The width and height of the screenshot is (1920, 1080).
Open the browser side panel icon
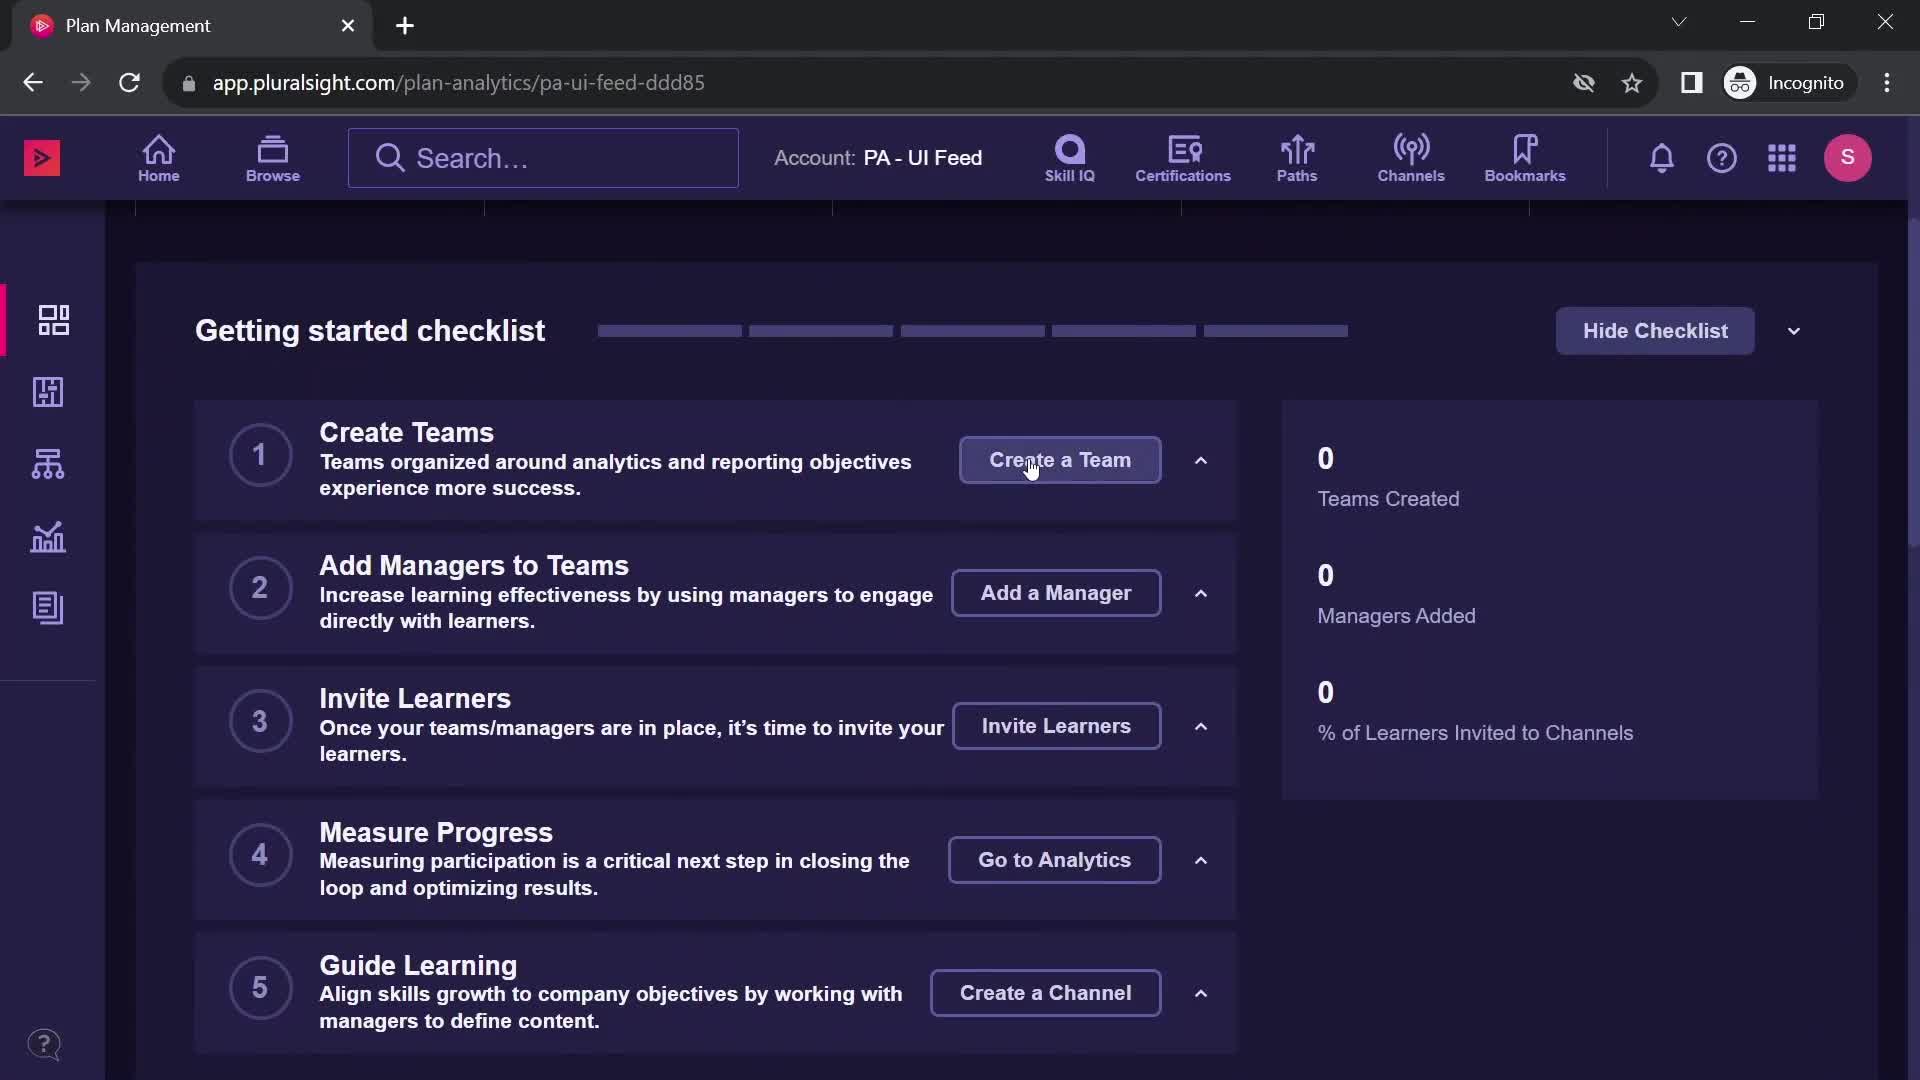tap(1692, 83)
